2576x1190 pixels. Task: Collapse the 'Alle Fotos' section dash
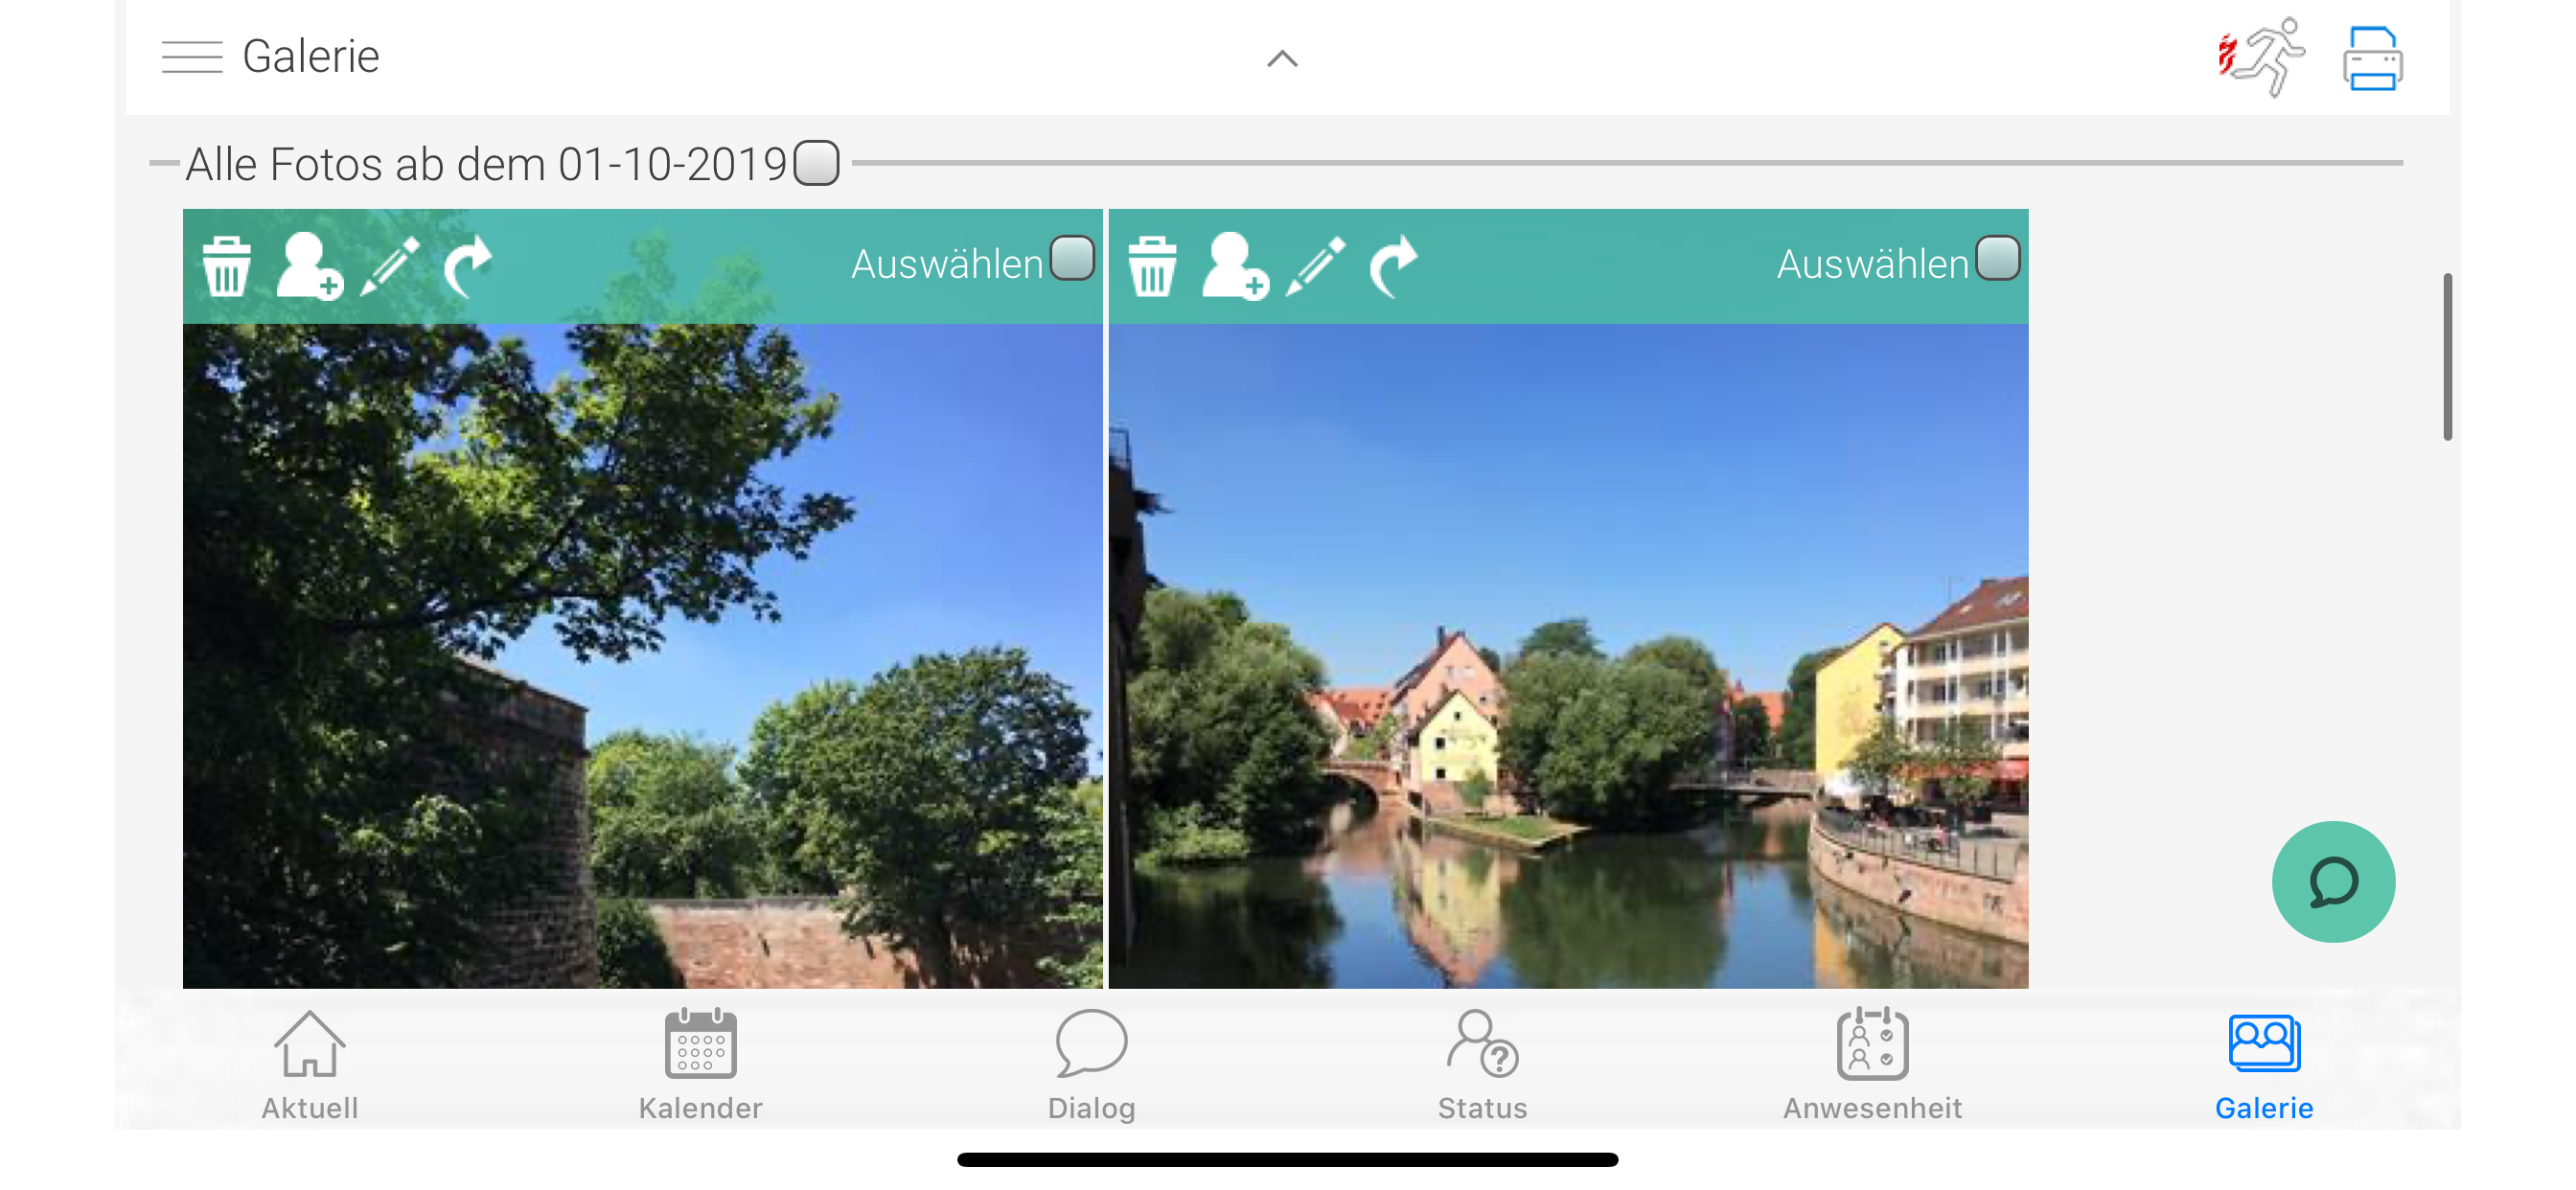(x=164, y=163)
